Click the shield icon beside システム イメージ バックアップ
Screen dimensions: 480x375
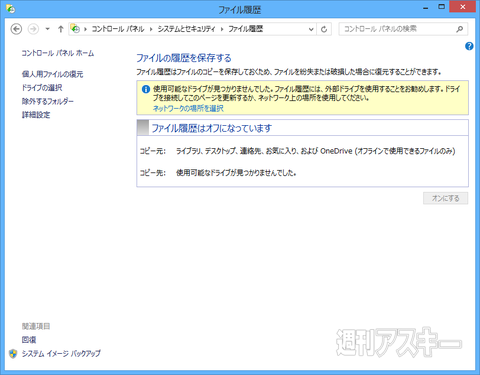click(13, 354)
